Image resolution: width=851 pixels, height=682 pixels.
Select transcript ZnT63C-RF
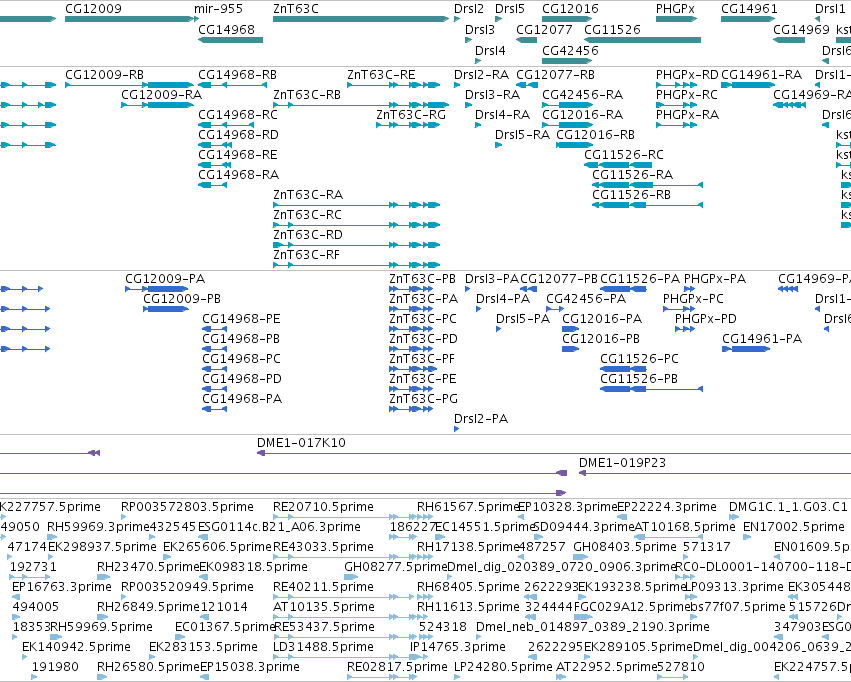pos(306,255)
